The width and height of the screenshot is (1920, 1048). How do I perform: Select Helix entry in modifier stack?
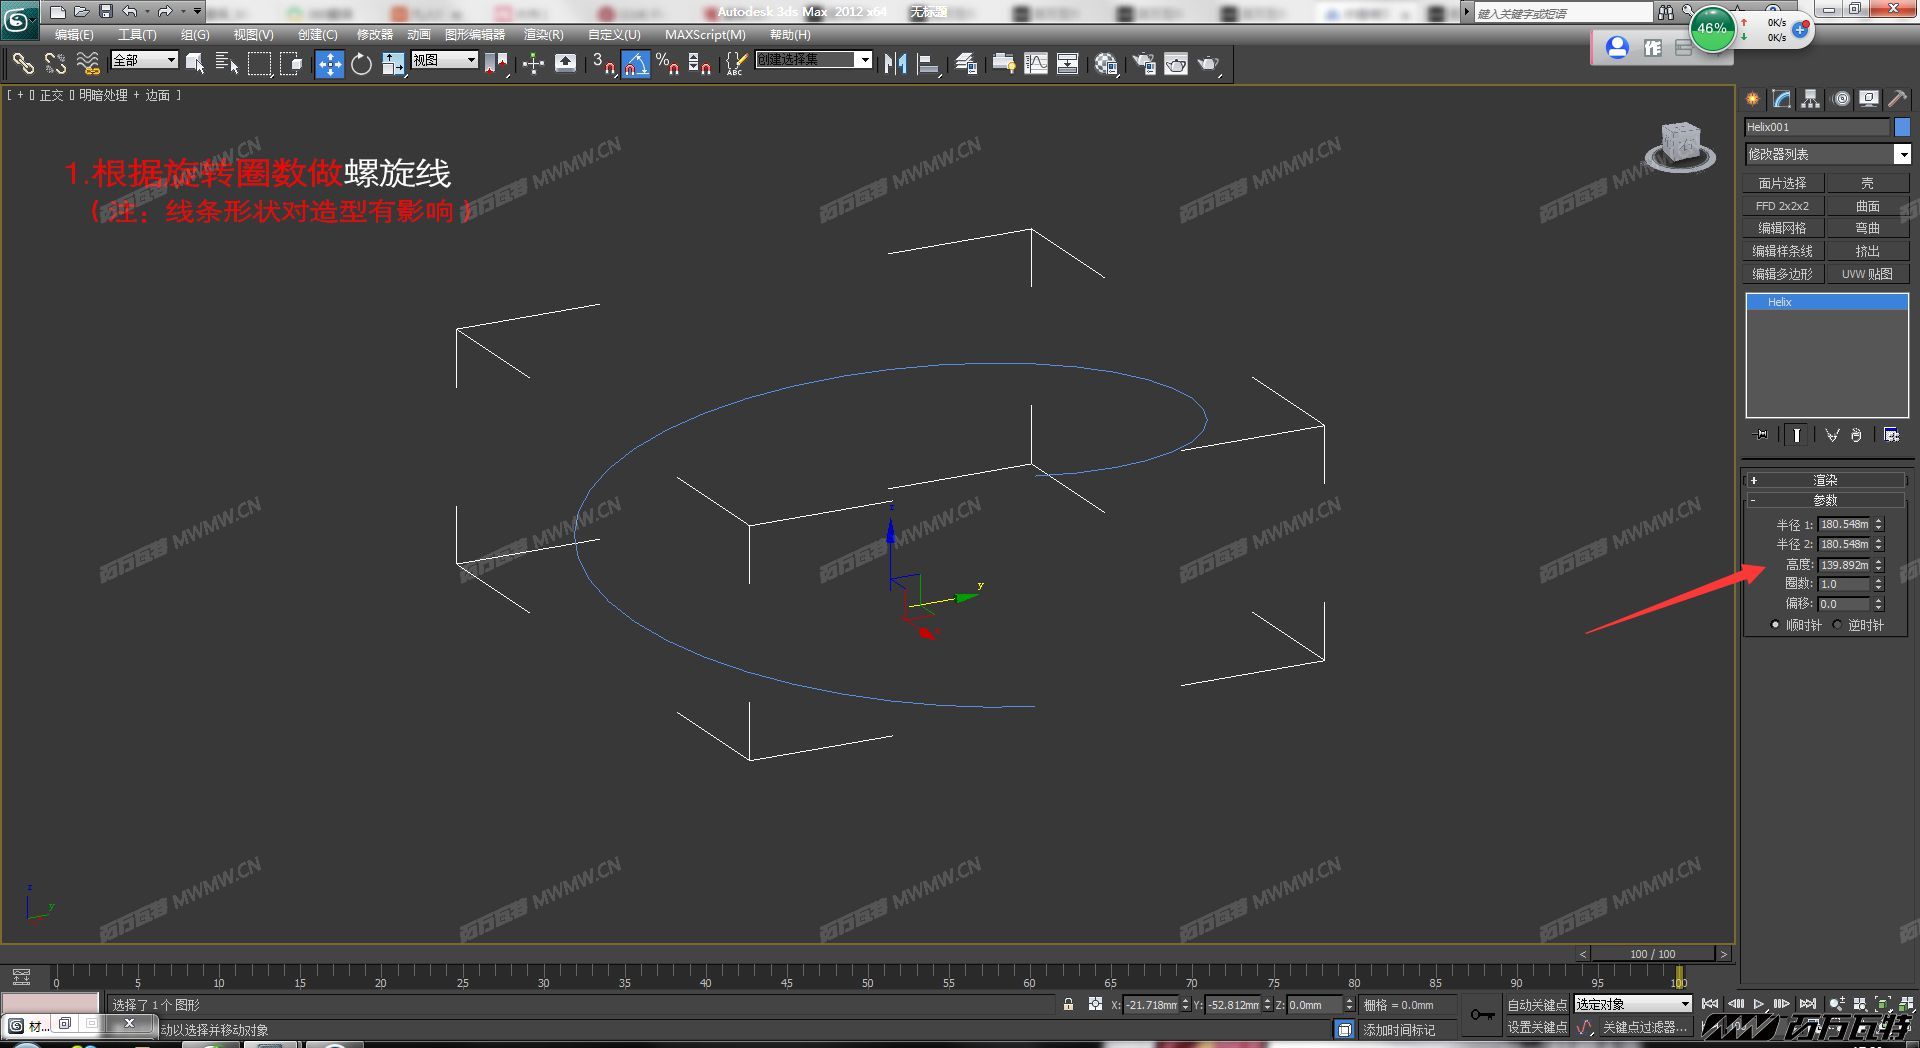pyautogui.click(x=1827, y=302)
